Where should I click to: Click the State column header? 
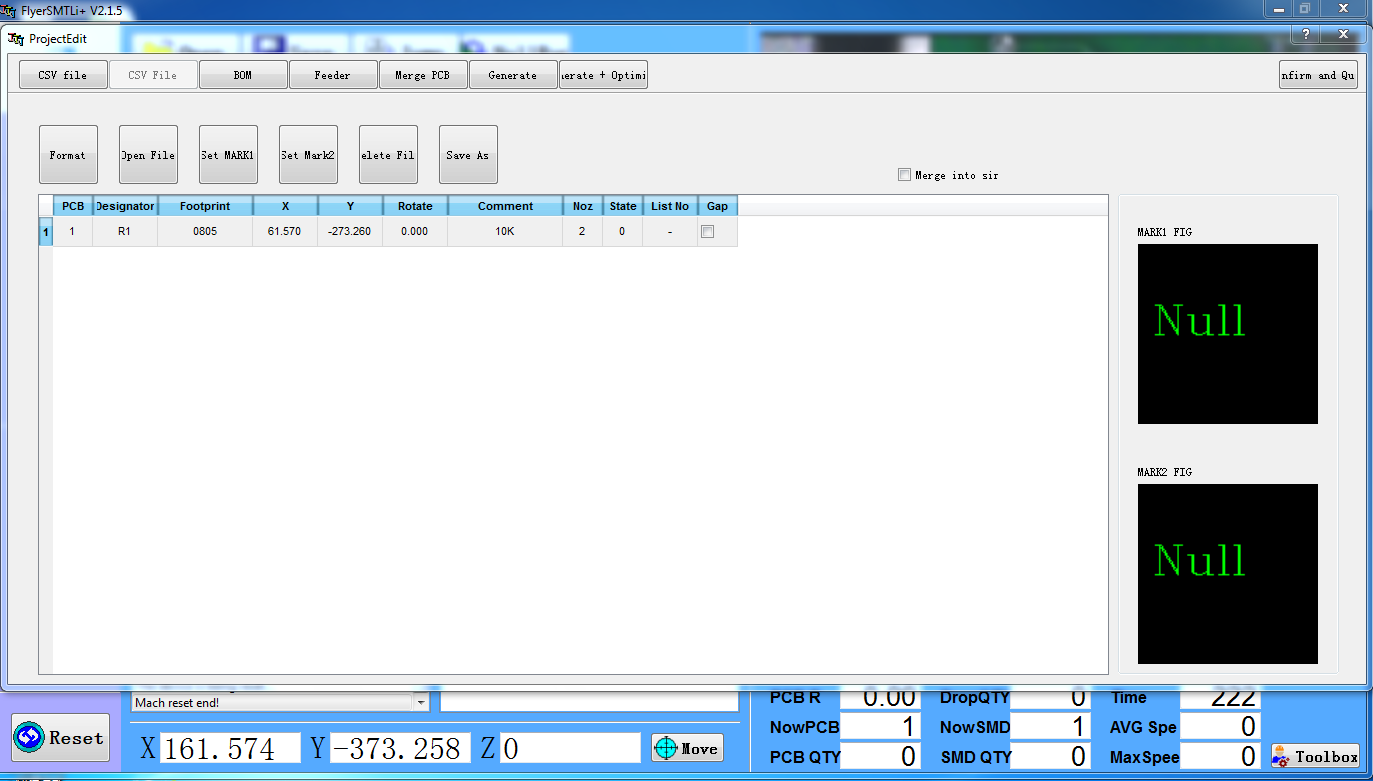point(622,206)
